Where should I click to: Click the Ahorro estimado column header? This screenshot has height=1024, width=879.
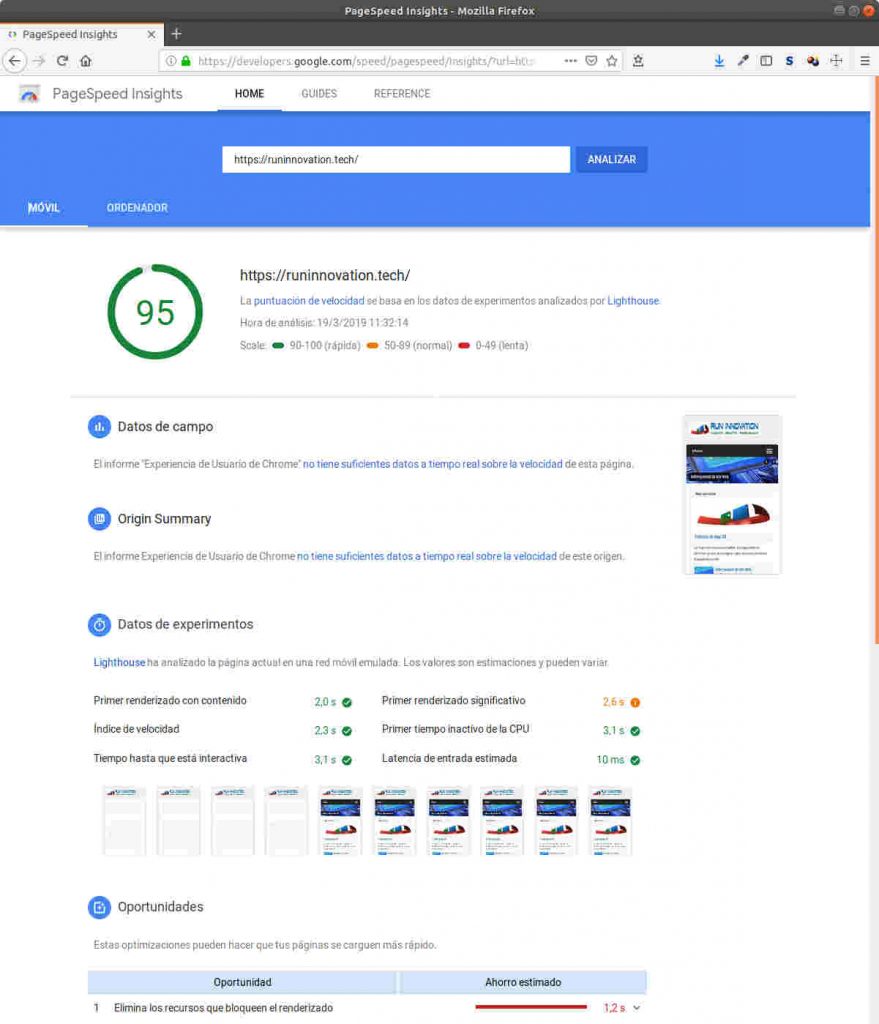[x=523, y=982]
